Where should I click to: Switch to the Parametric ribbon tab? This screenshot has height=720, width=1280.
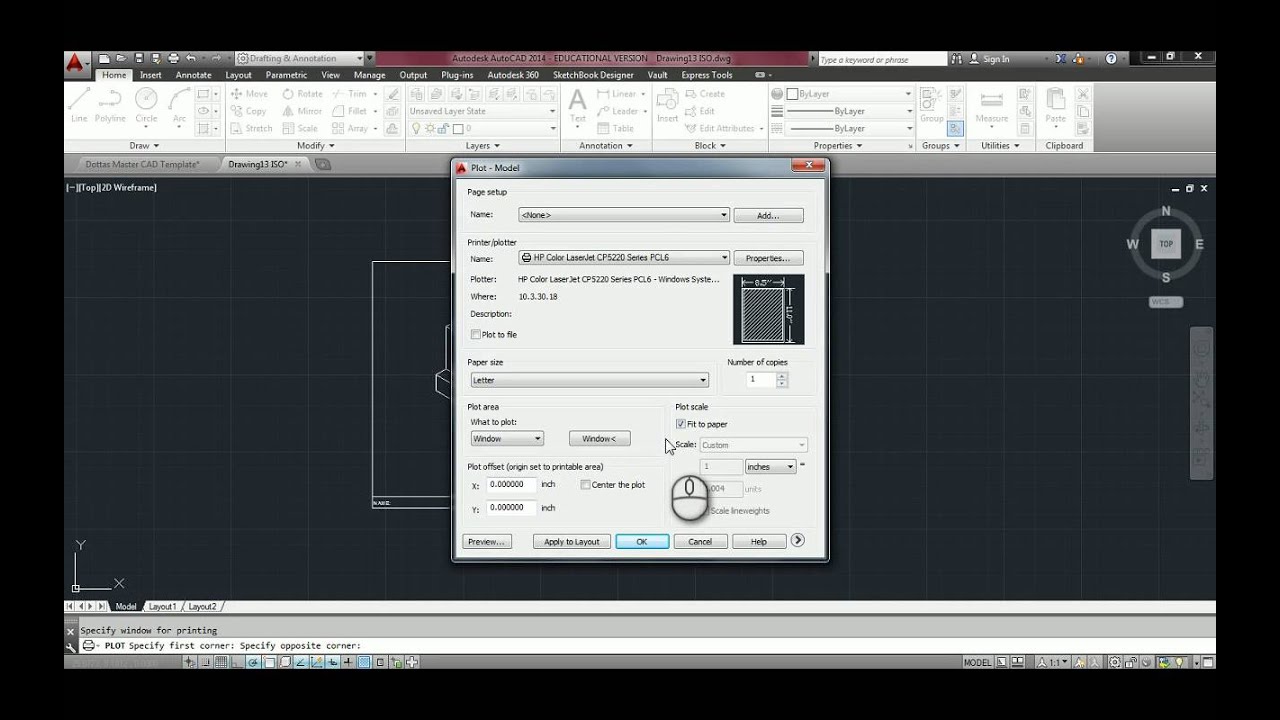287,75
